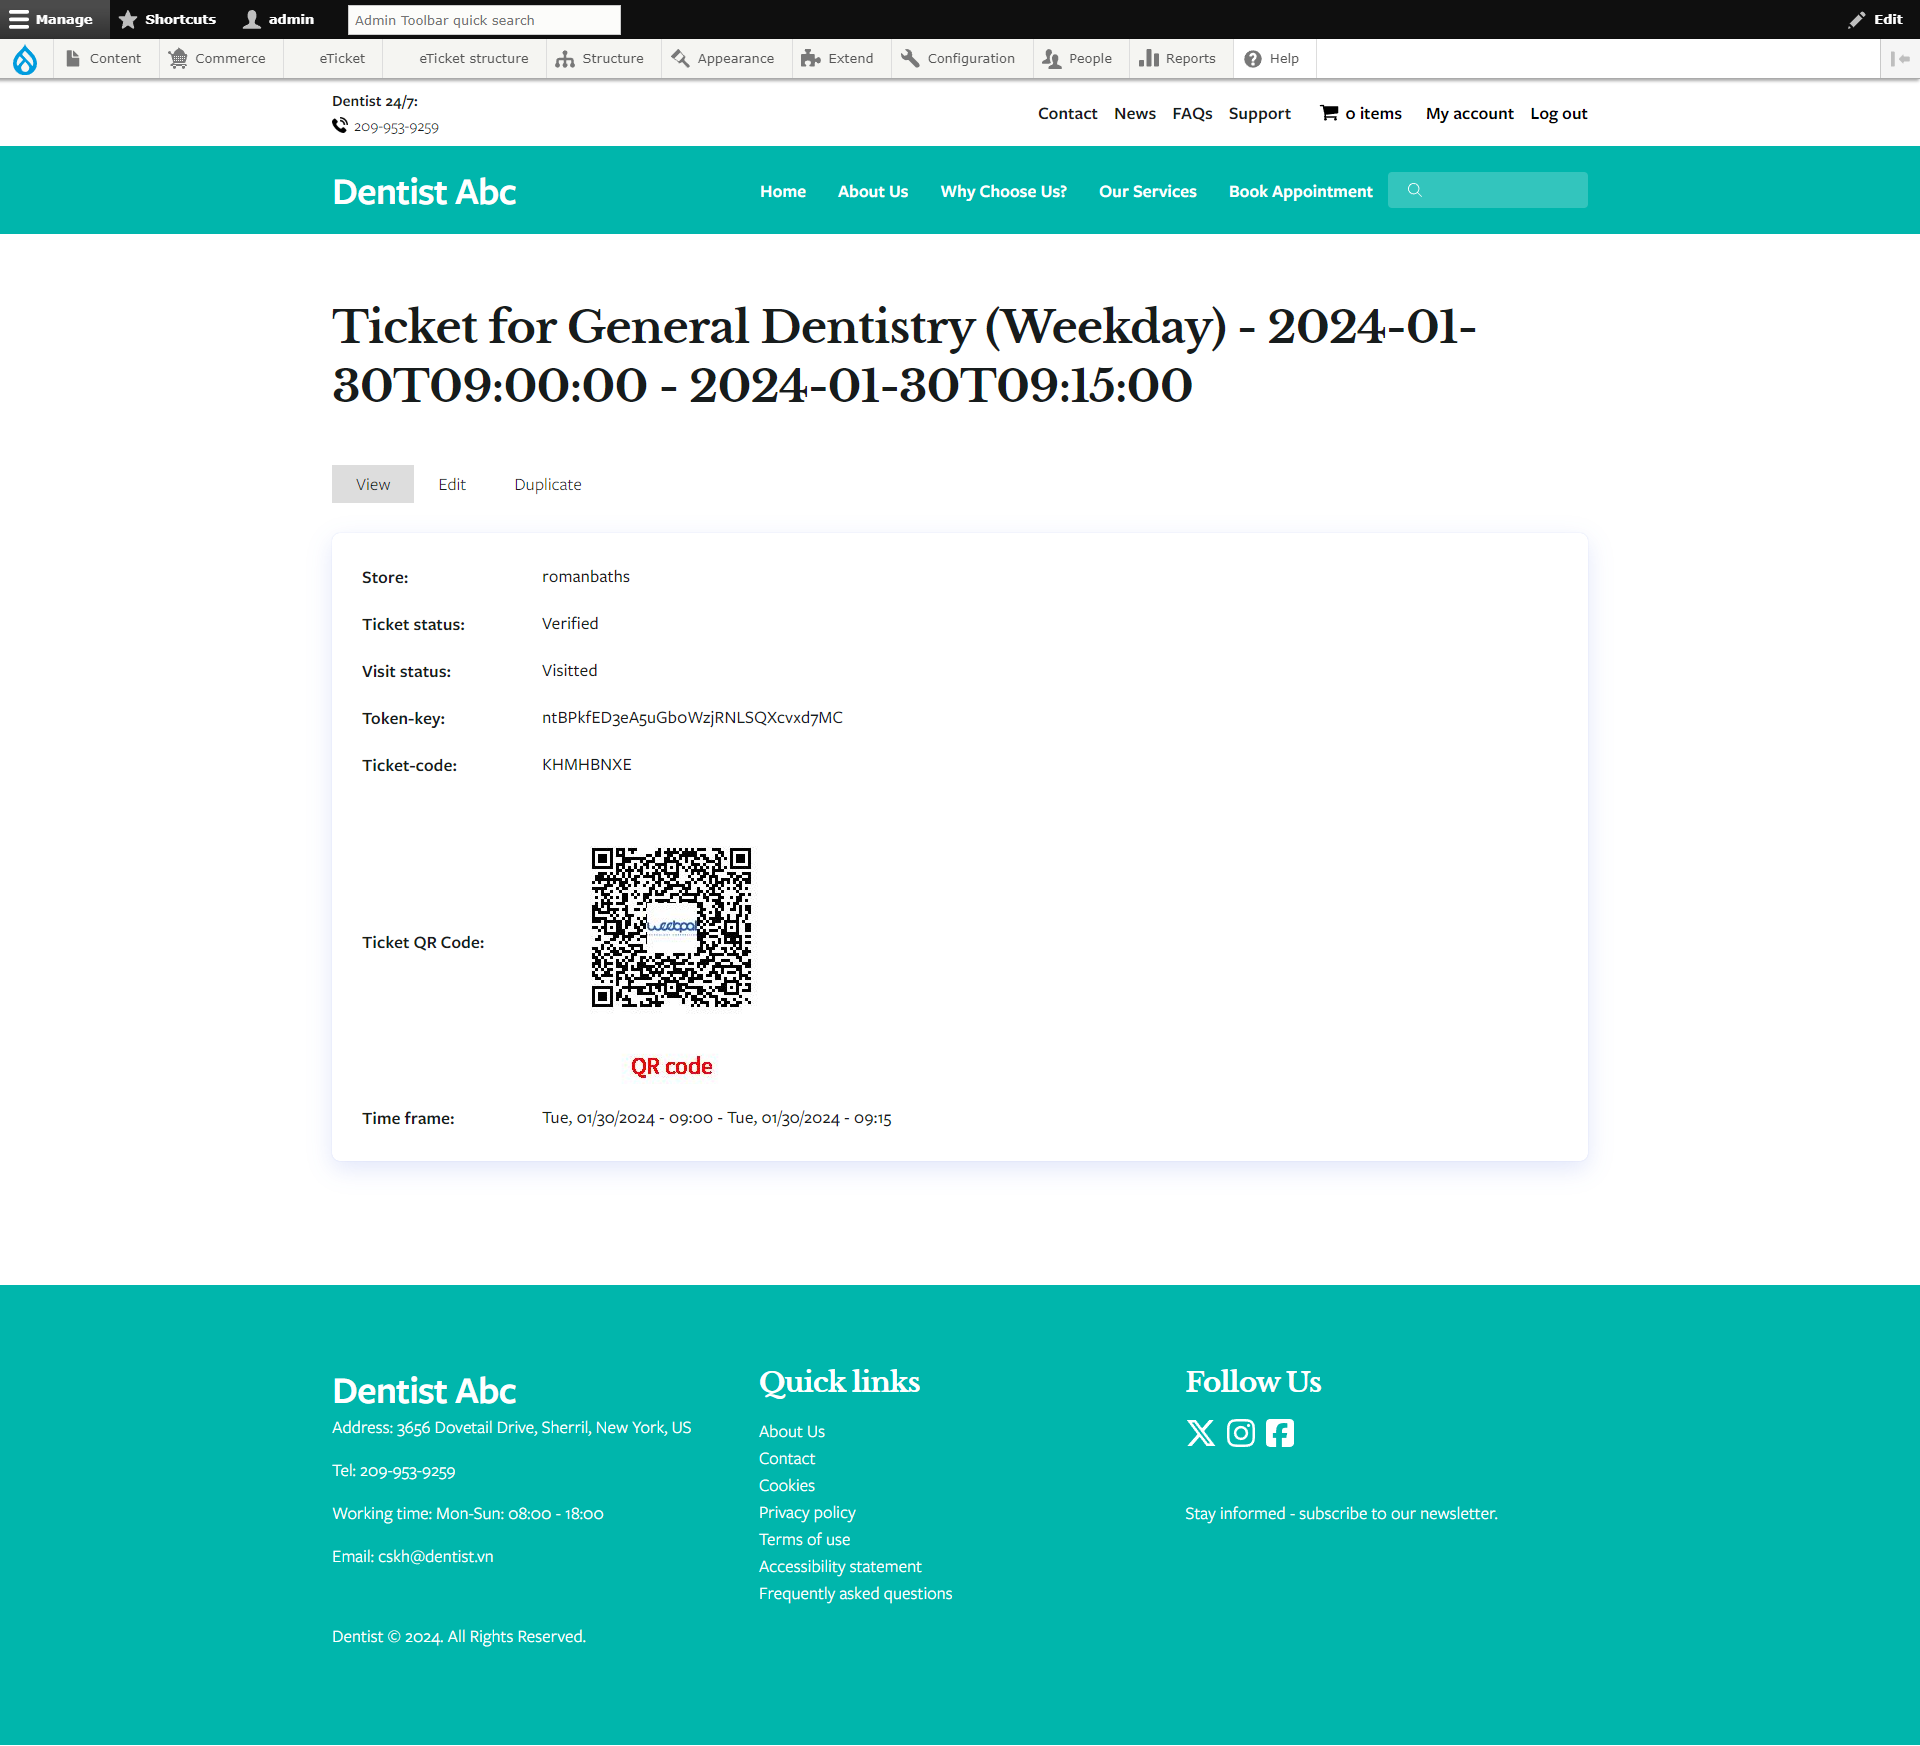Click the token-key value ntBPkfED3eA5uGboWzjRNLSQXcvxd7MC
The height and width of the screenshot is (1746, 1920).
[692, 717]
